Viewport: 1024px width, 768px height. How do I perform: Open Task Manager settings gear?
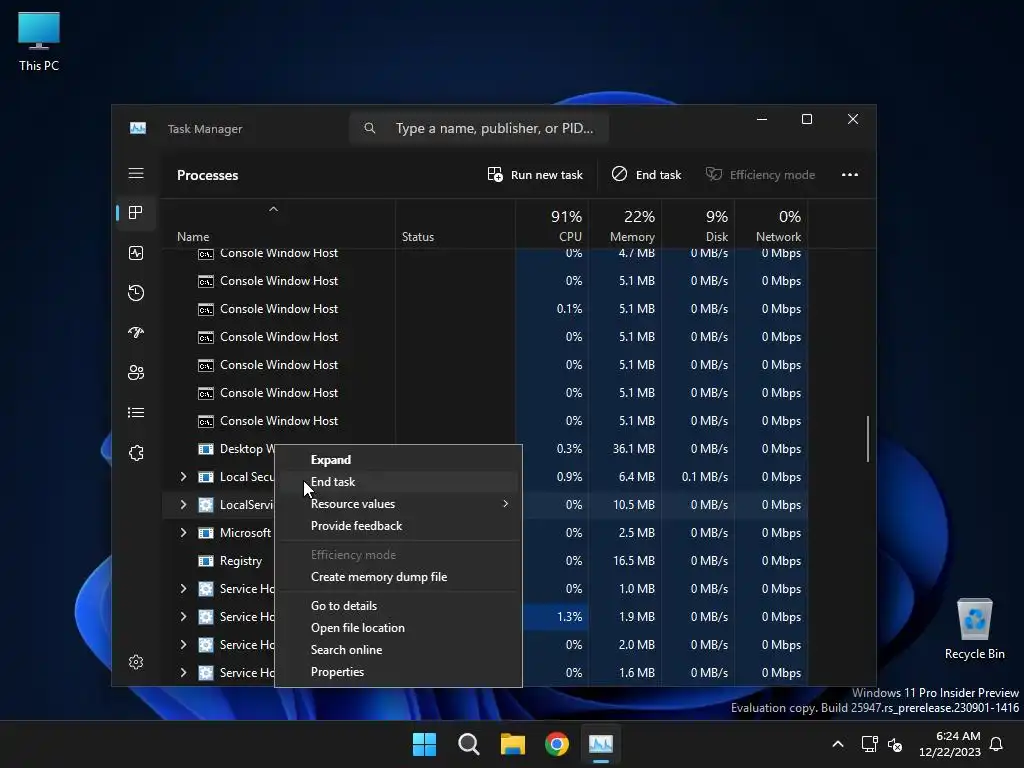(x=136, y=662)
